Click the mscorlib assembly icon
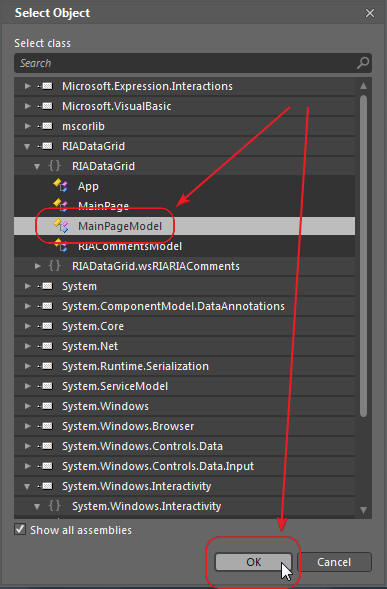Viewport: 387px width, 589px height. pyautogui.click(x=46, y=126)
